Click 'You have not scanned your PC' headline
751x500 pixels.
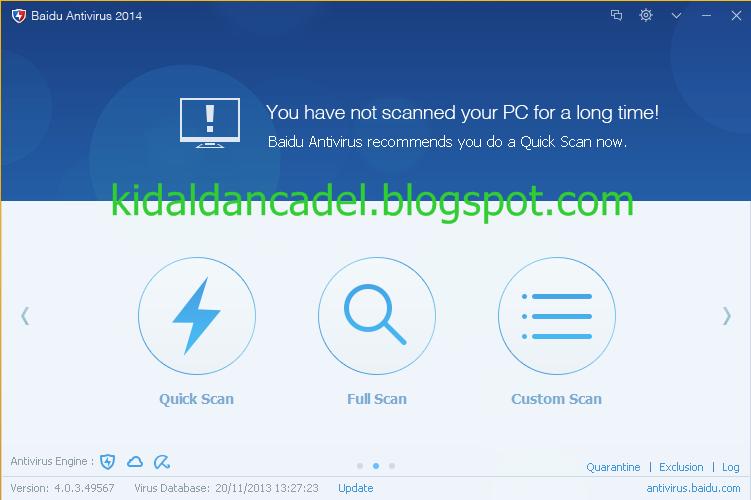click(x=462, y=113)
